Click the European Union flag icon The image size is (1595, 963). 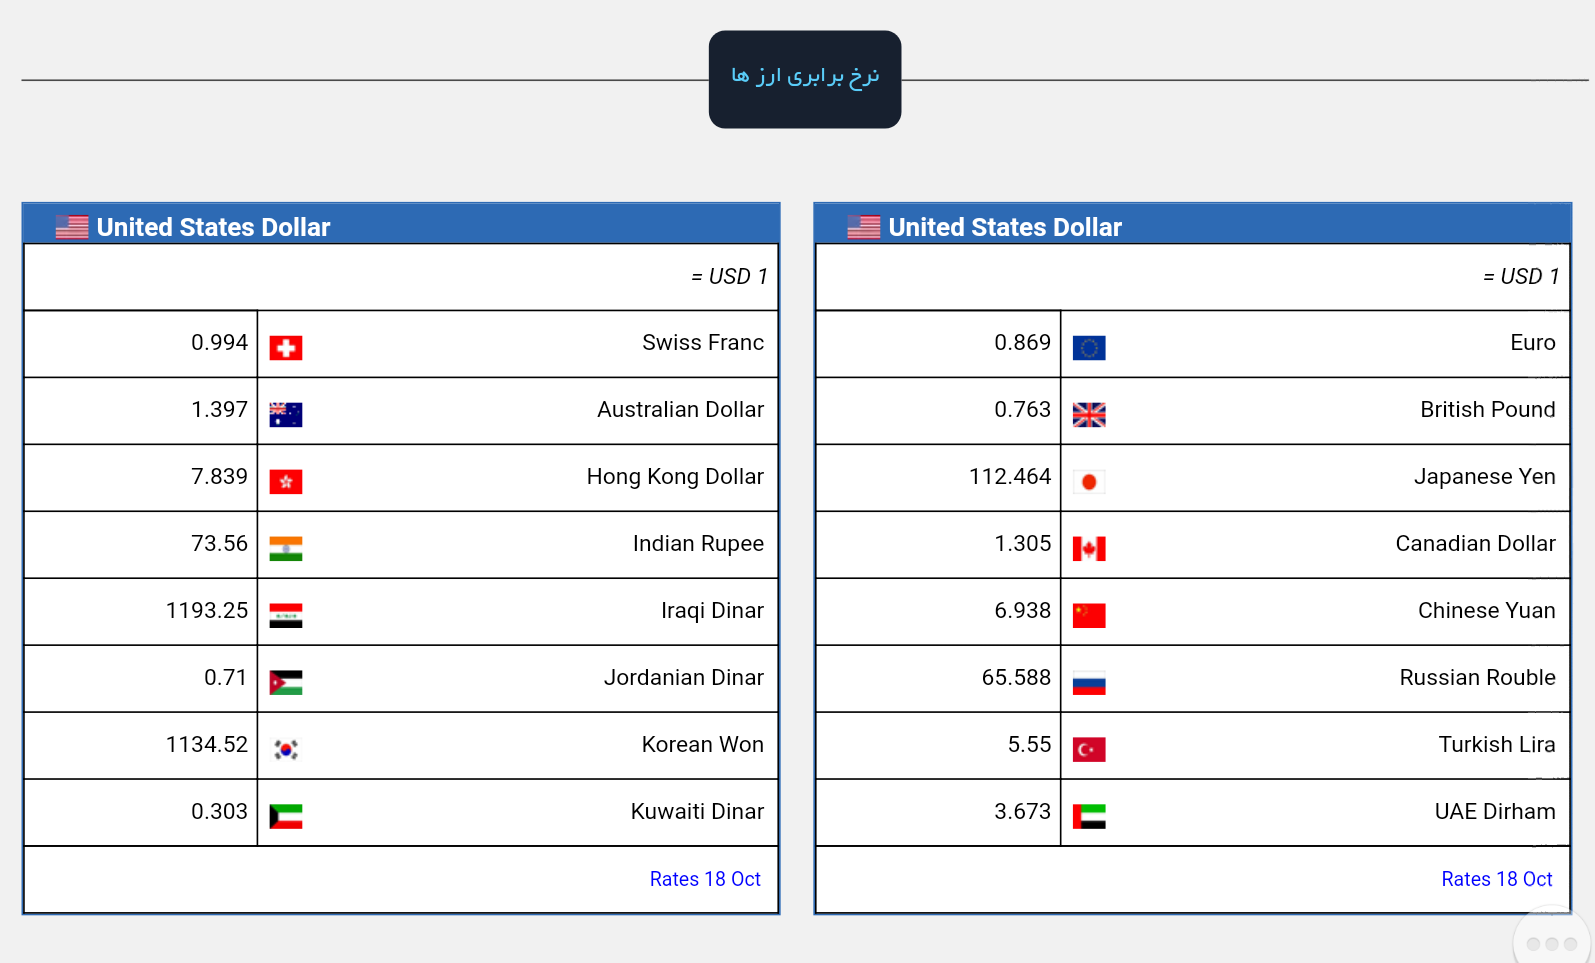[1089, 347]
